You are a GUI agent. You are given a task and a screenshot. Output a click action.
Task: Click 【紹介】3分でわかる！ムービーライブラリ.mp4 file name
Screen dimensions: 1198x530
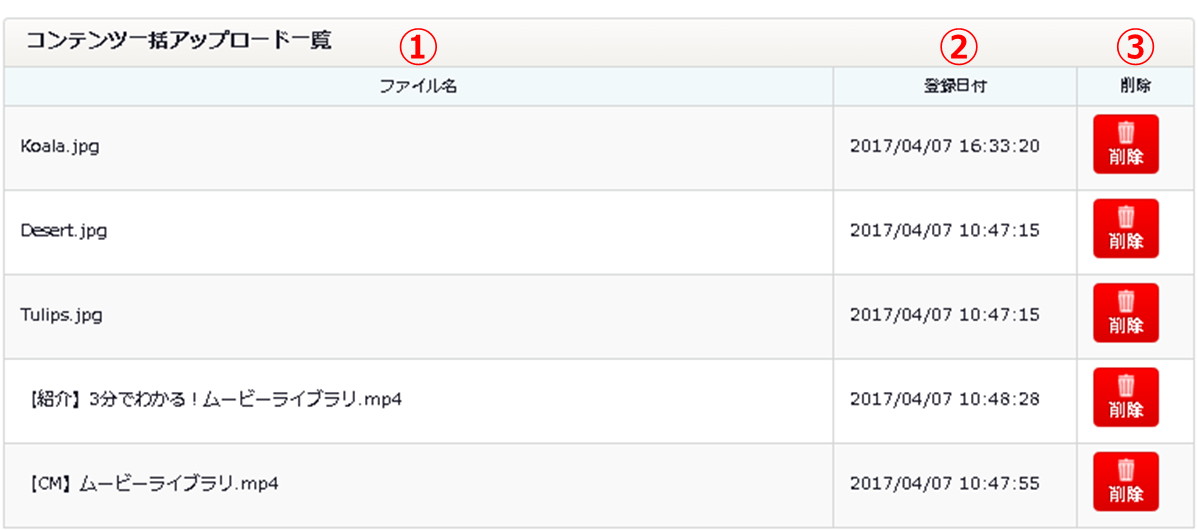point(212,400)
